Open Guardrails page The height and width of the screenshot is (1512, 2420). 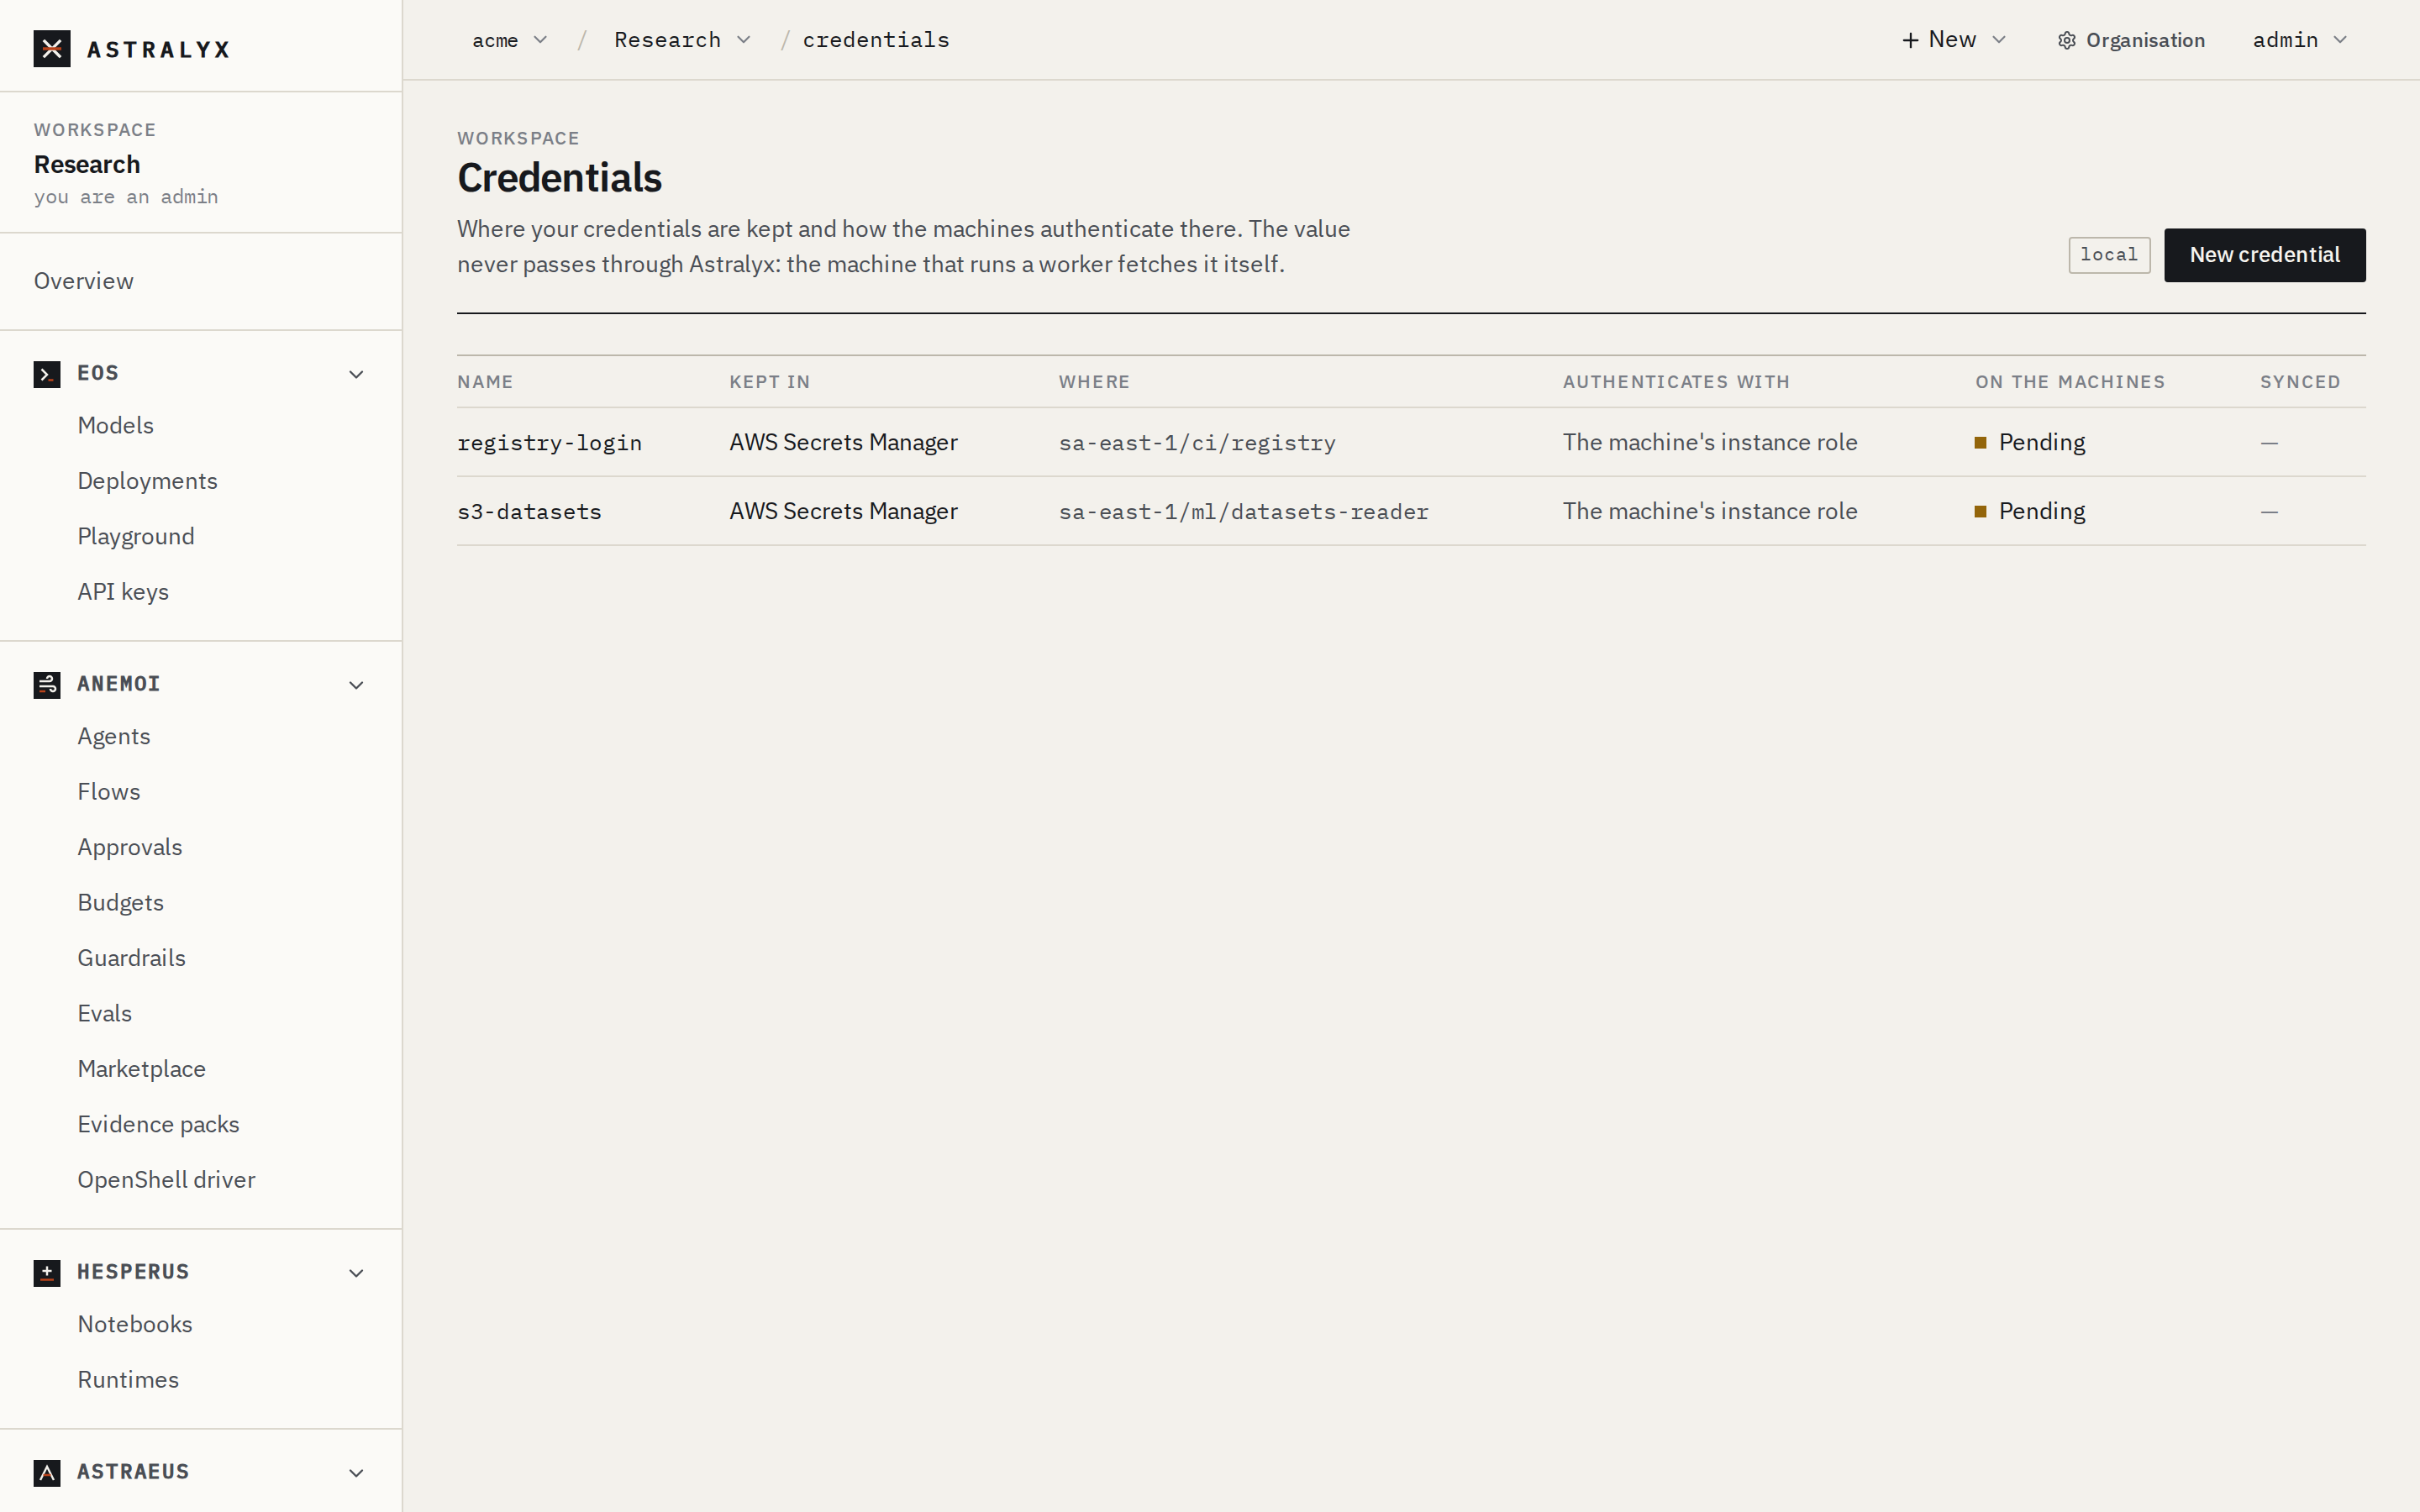[132, 958]
